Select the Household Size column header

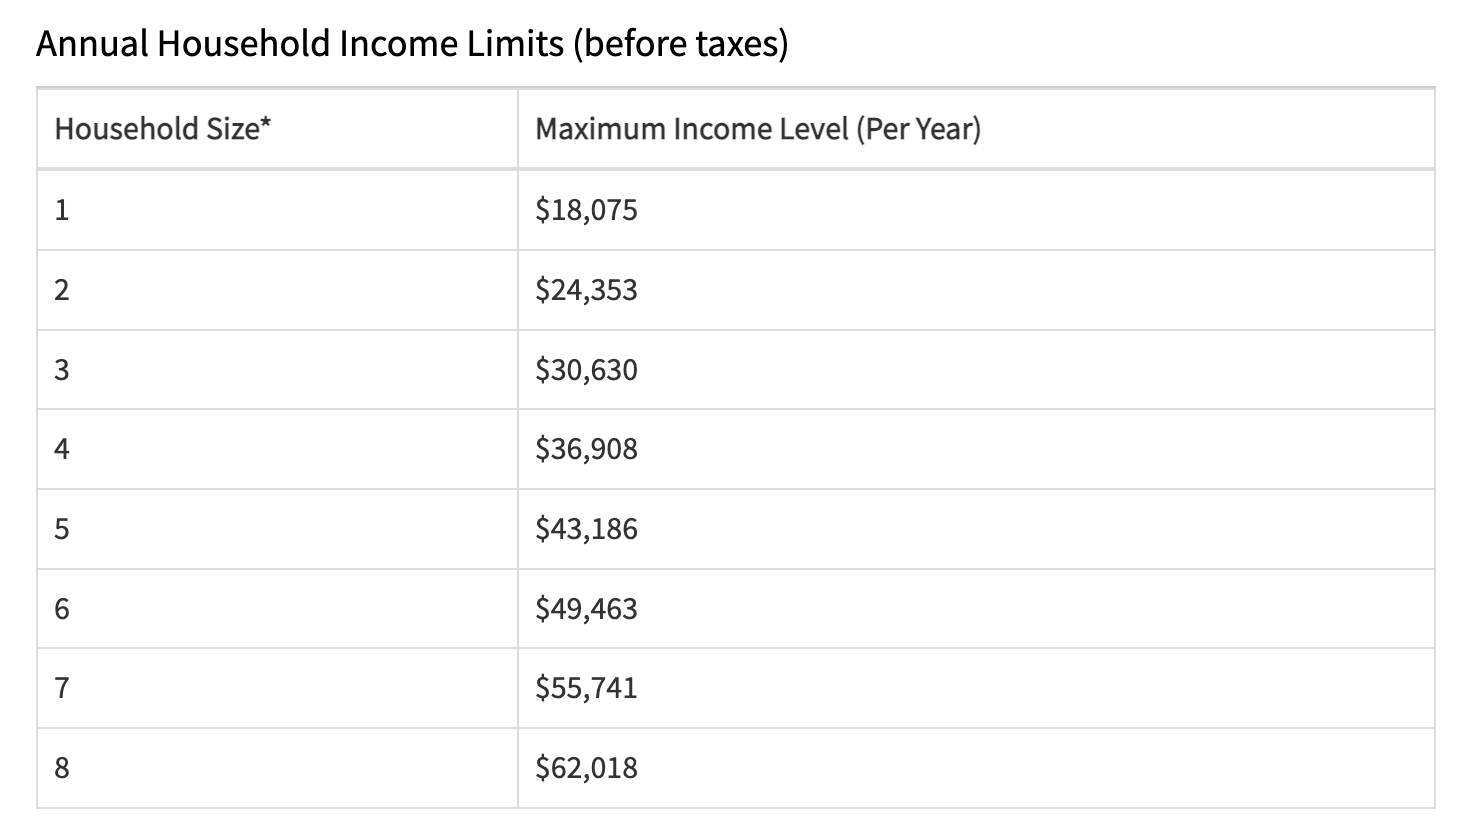[x=277, y=129]
